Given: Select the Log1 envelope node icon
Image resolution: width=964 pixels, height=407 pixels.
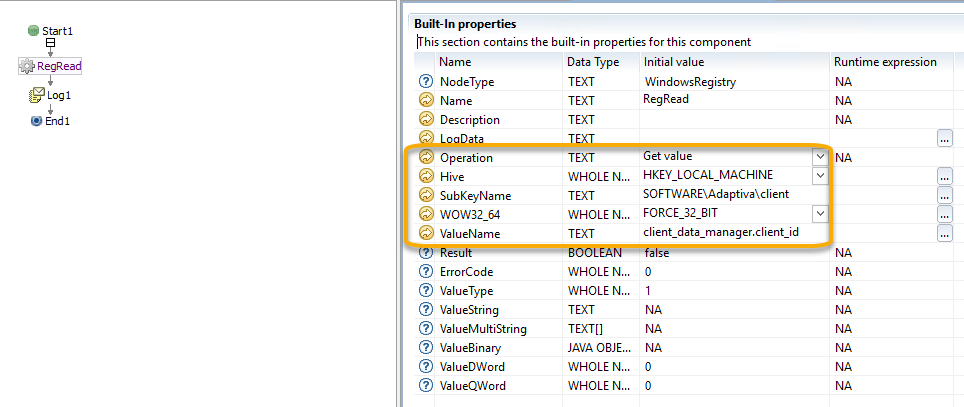Looking at the screenshot, I should [37, 95].
